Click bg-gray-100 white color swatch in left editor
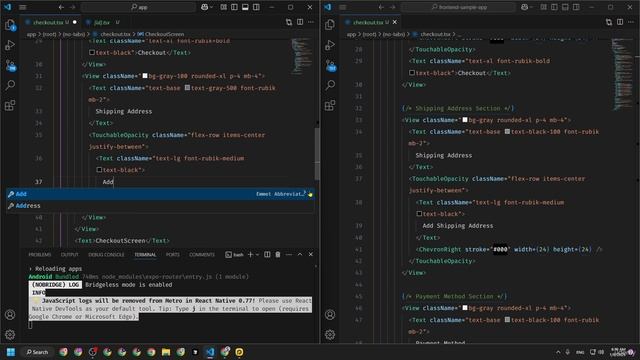The image size is (640, 360). [x=144, y=76]
